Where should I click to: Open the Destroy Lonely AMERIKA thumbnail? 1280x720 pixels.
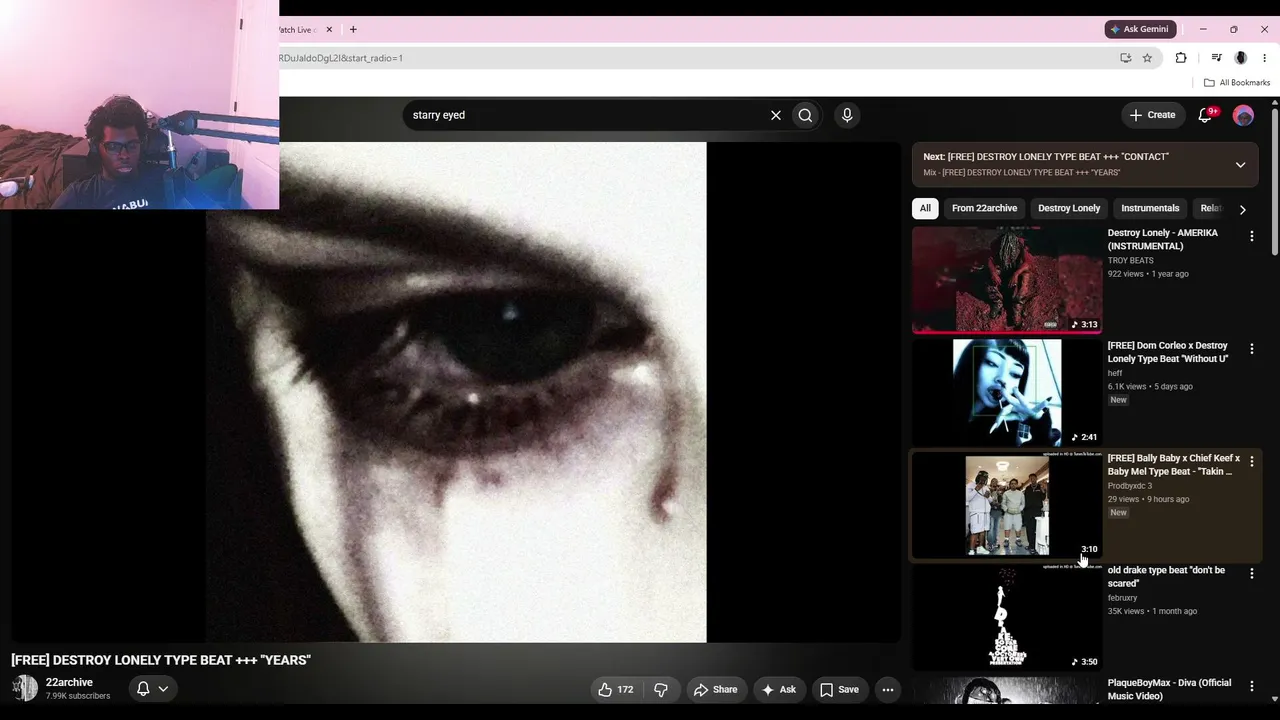(1007, 279)
